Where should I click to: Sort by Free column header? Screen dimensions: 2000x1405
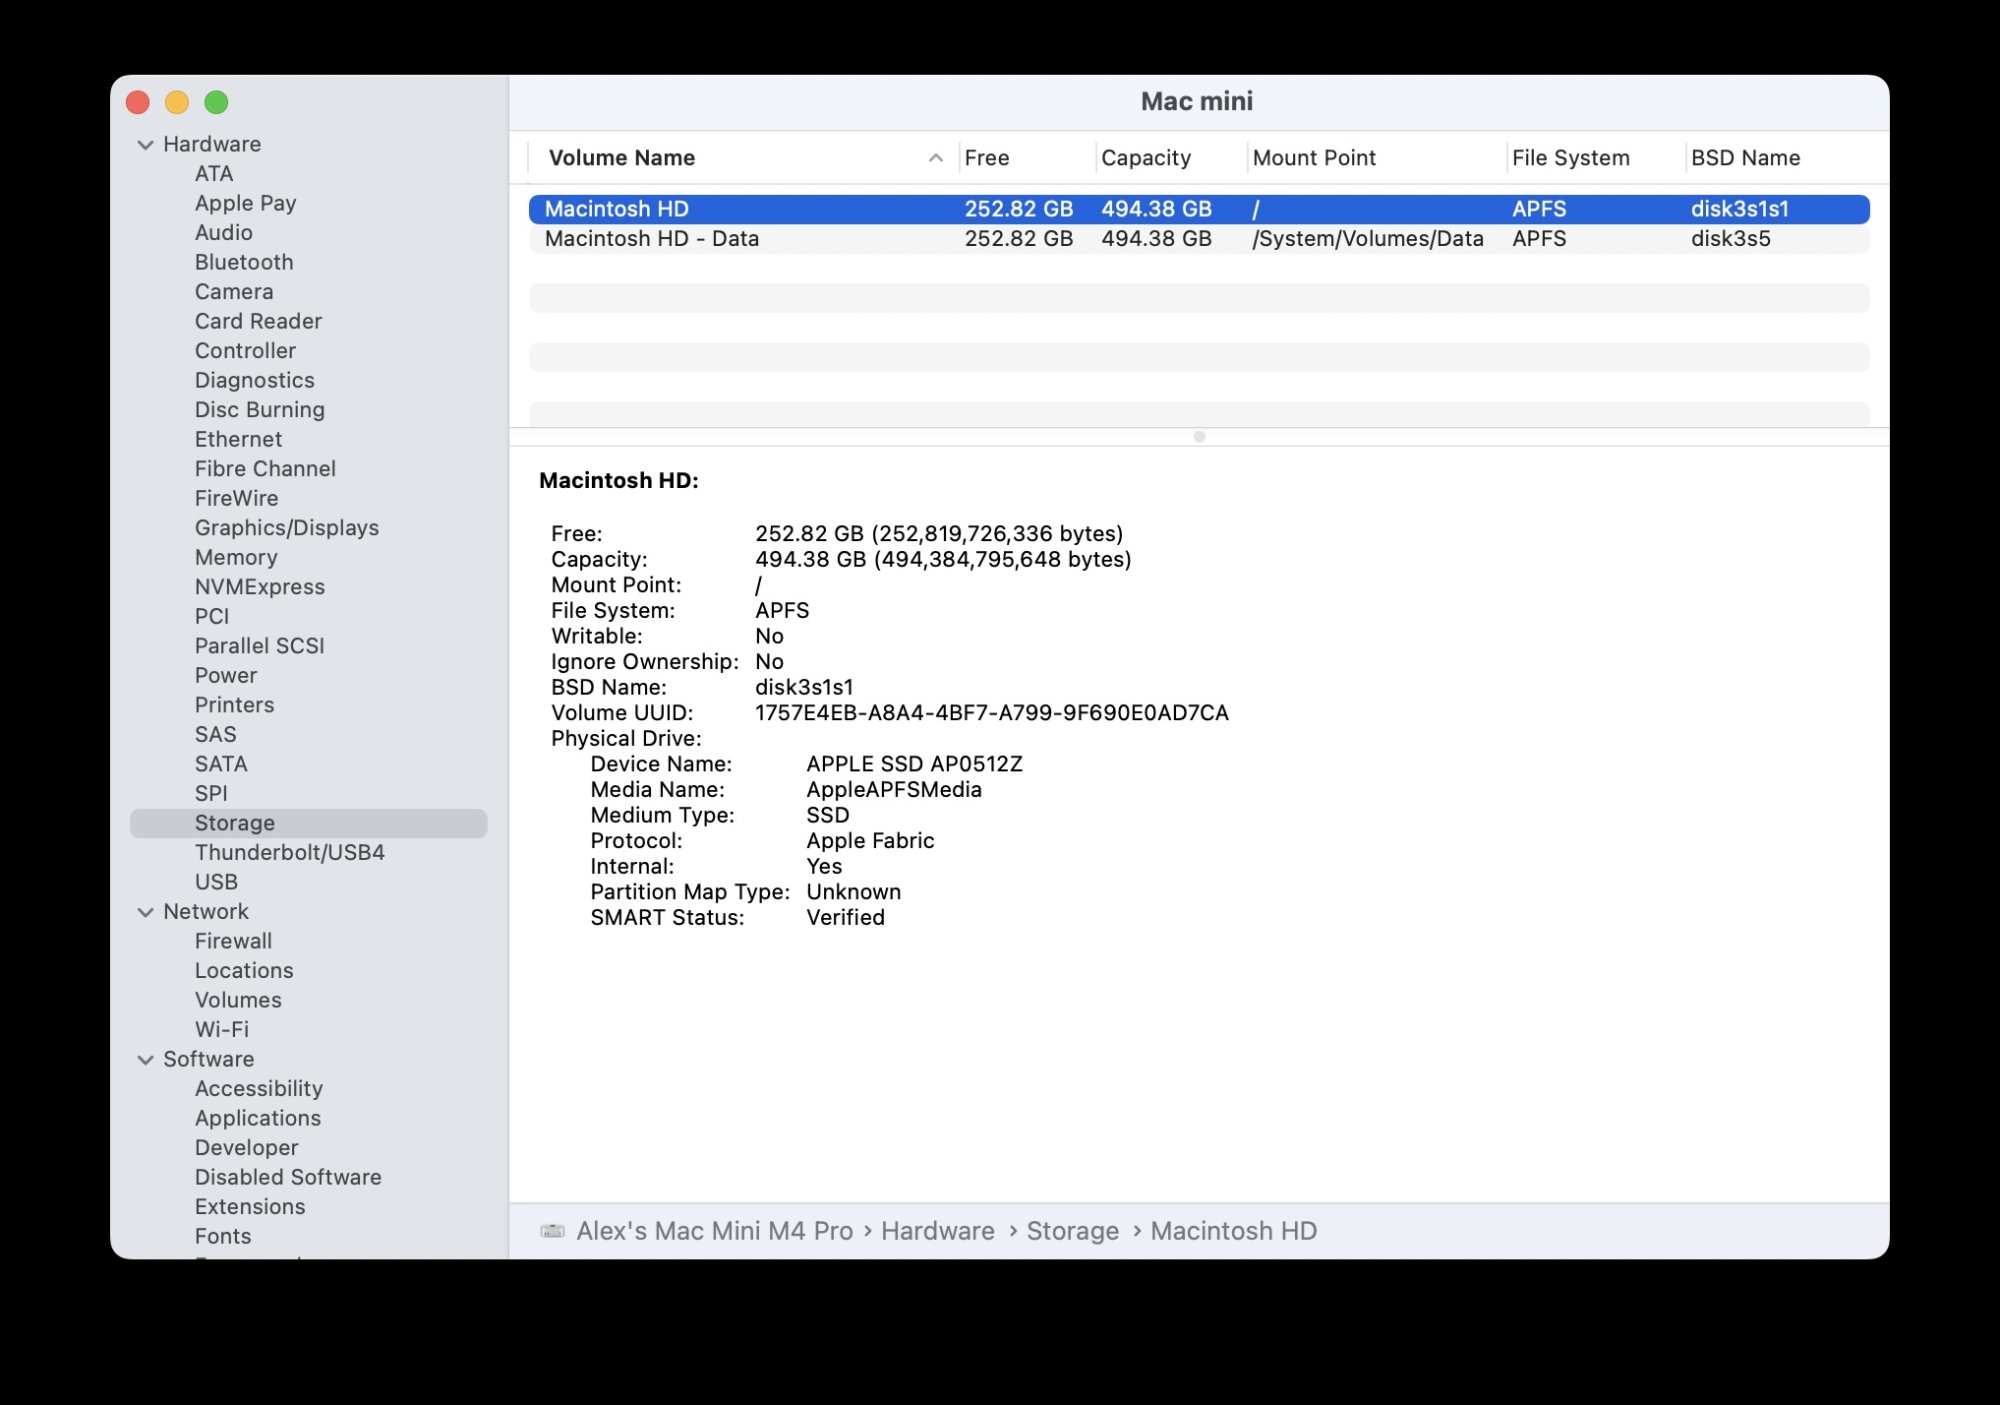coord(986,158)
